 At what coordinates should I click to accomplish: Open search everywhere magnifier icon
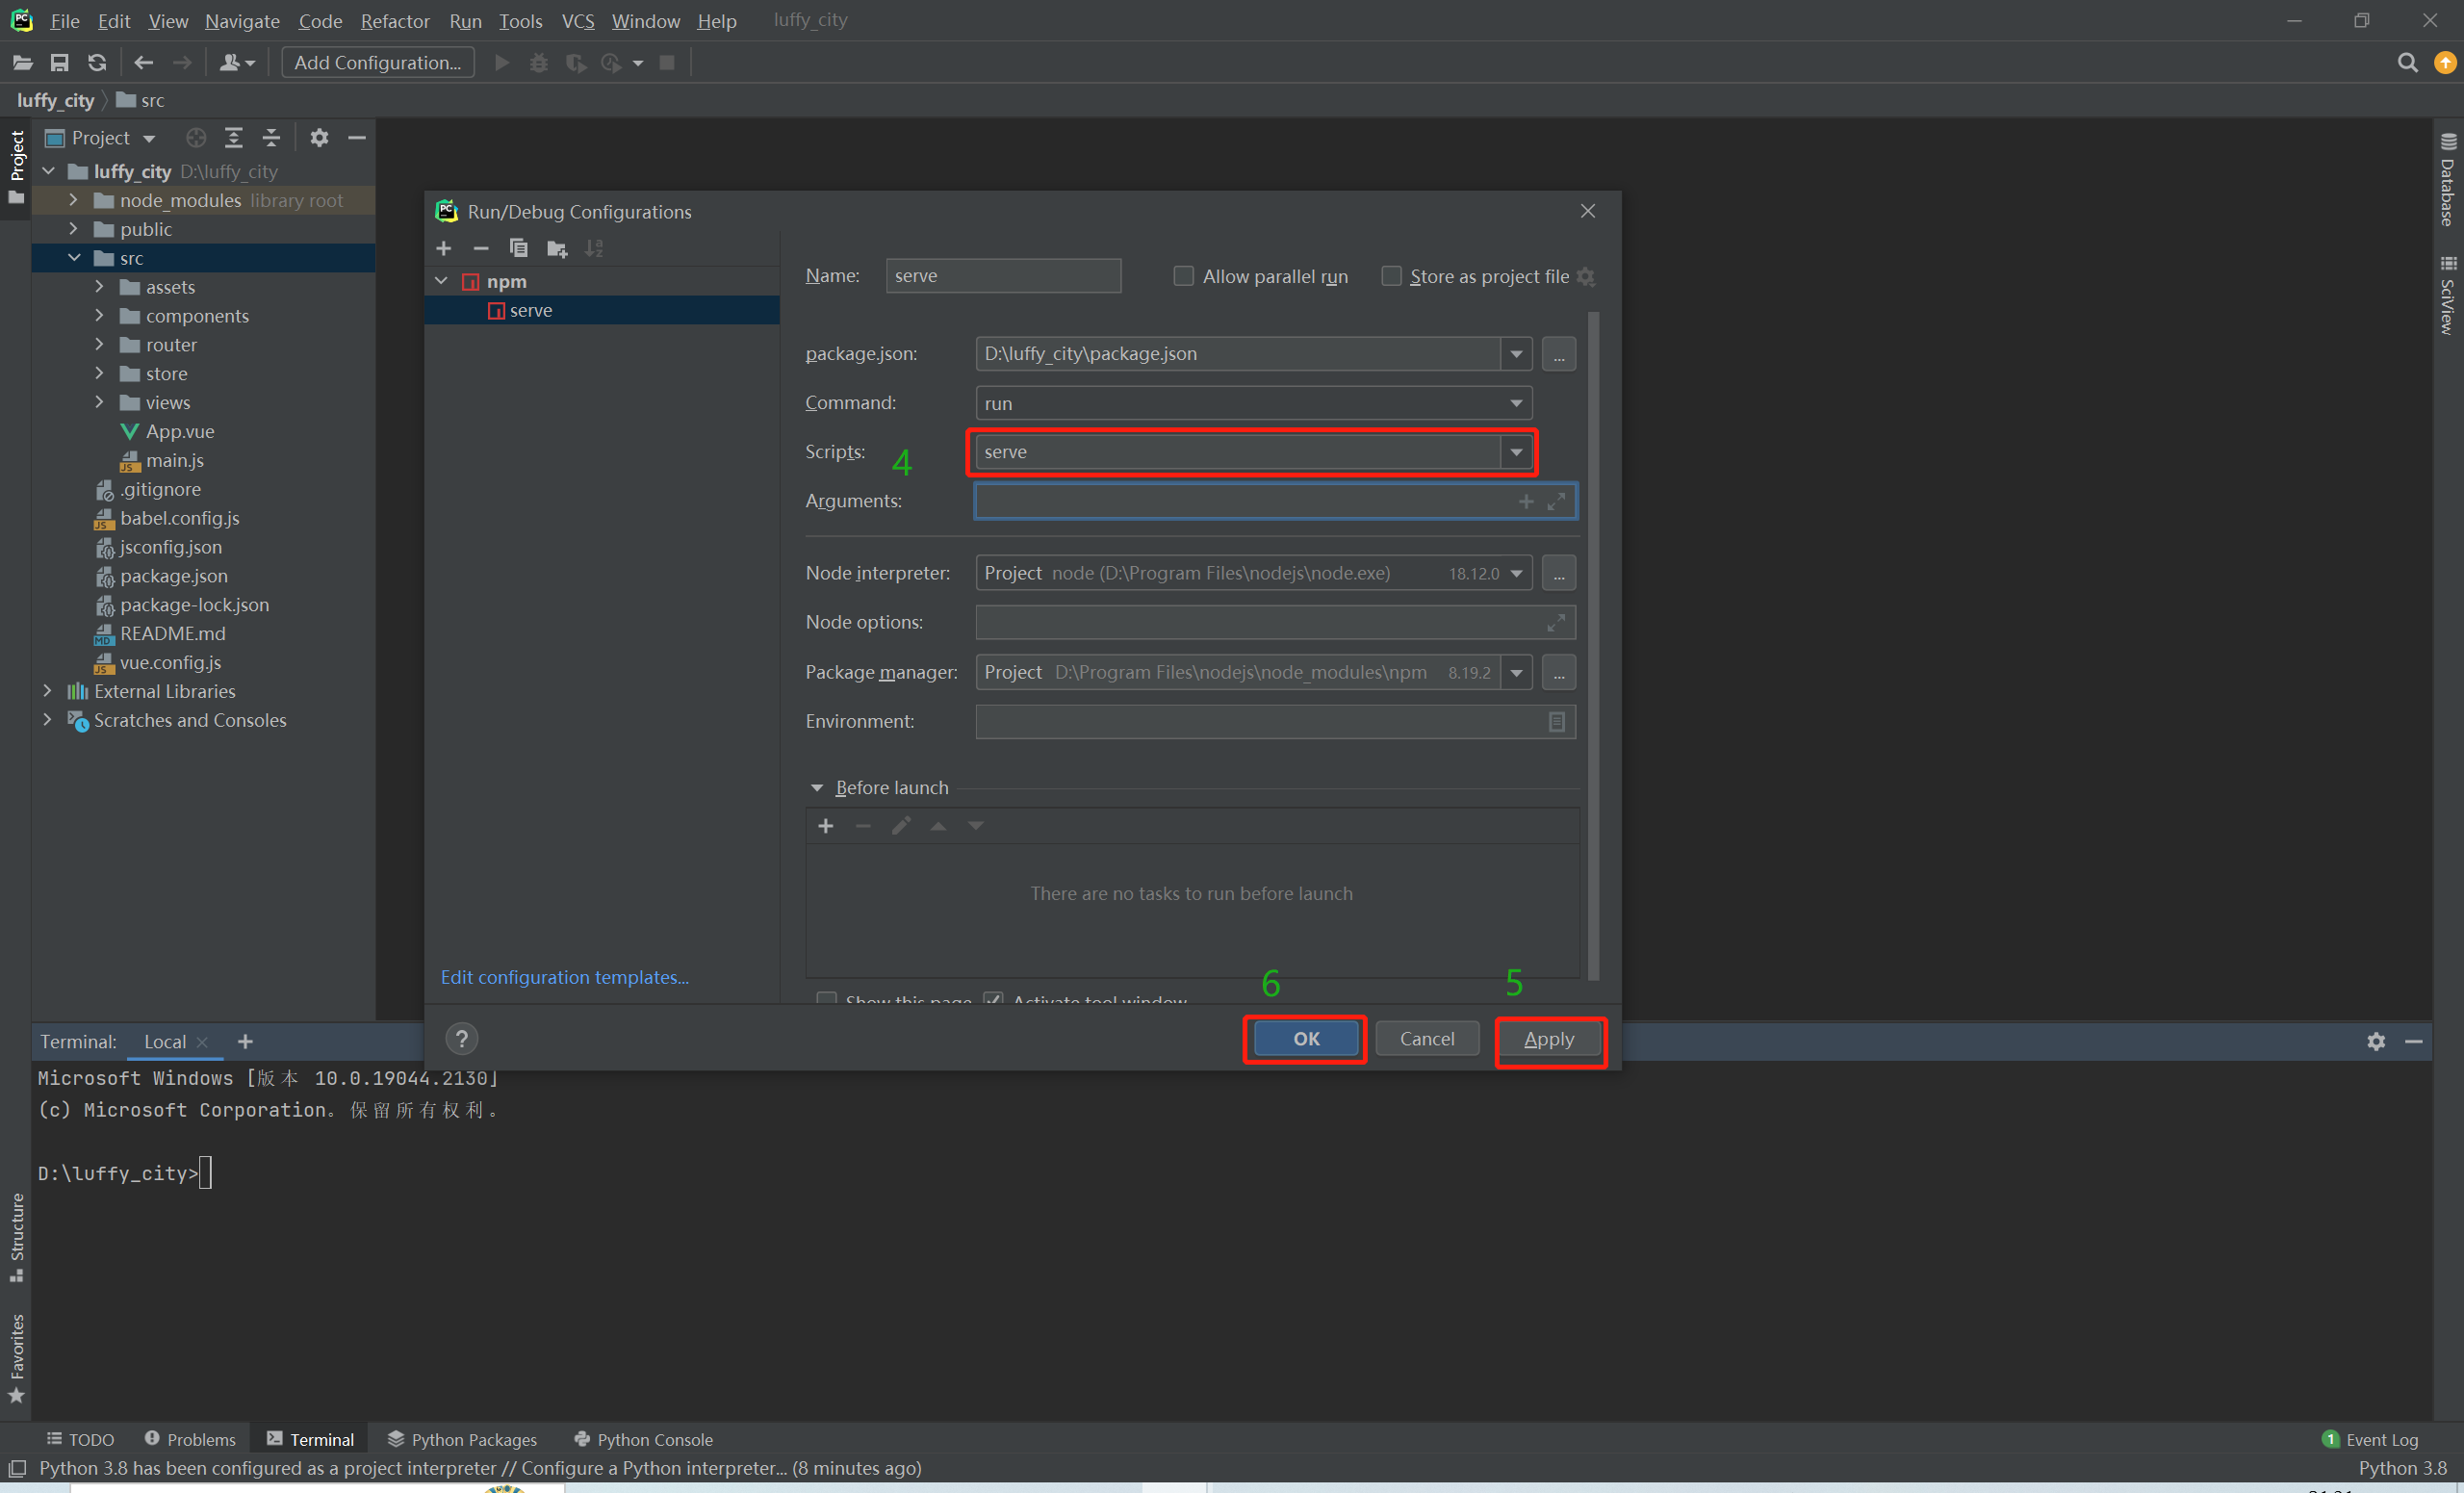point(2407,63)
